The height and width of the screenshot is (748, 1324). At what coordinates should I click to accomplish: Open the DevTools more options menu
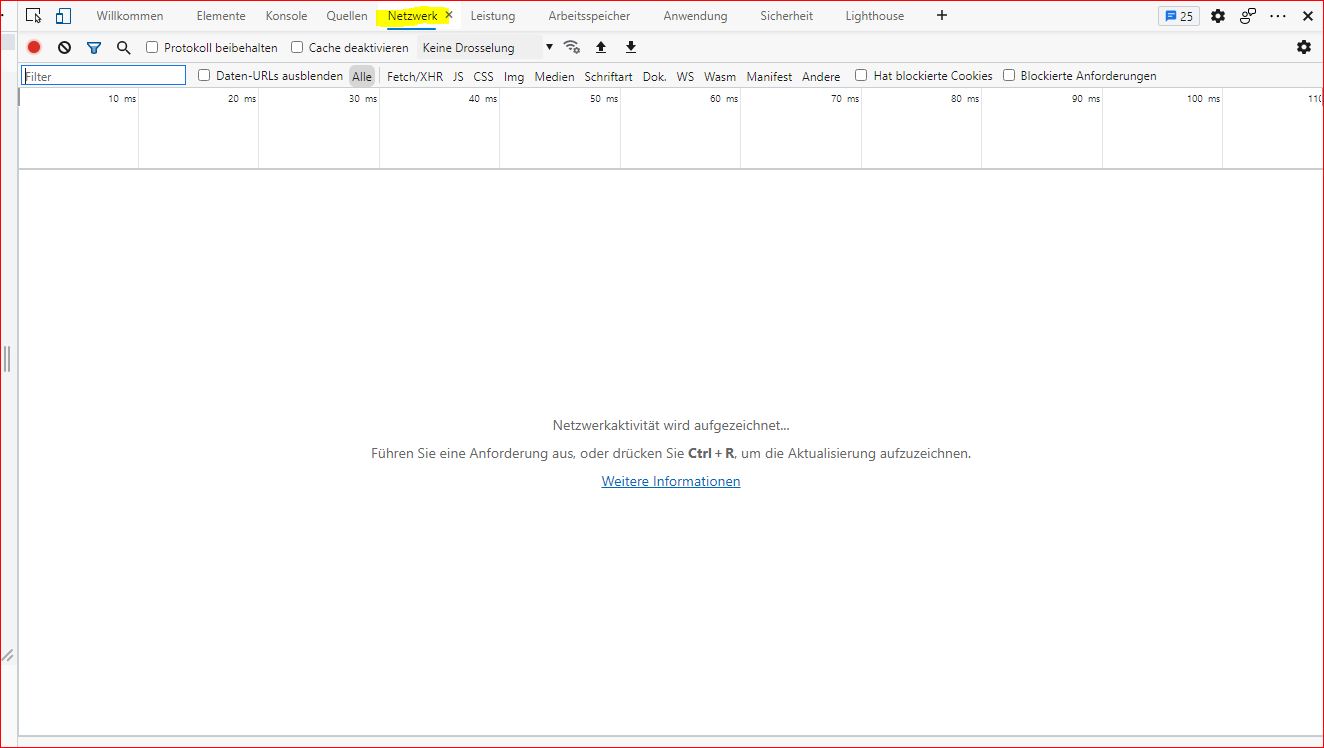[1278, 16]
